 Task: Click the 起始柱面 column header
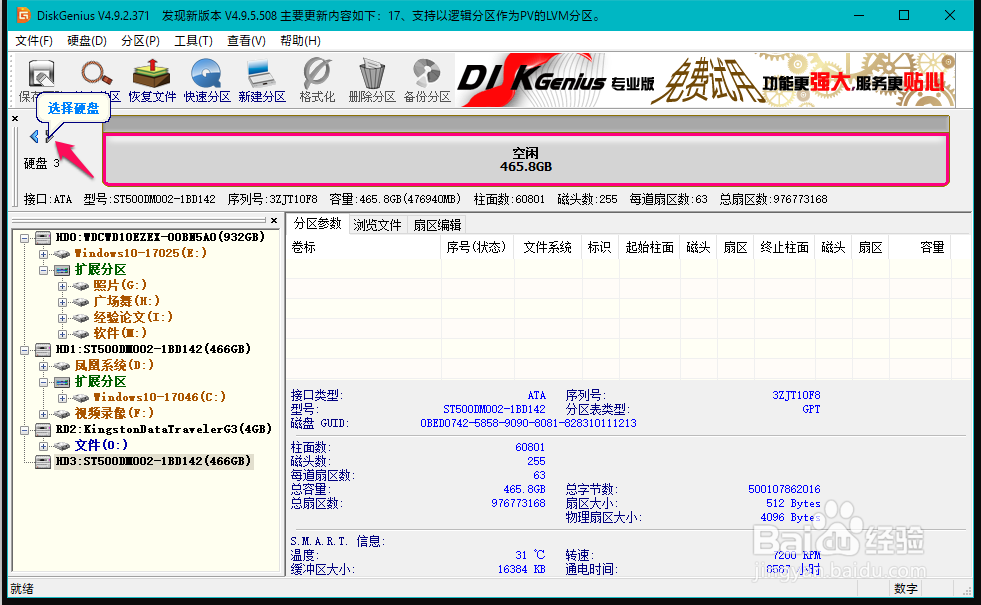pos(649,248)
